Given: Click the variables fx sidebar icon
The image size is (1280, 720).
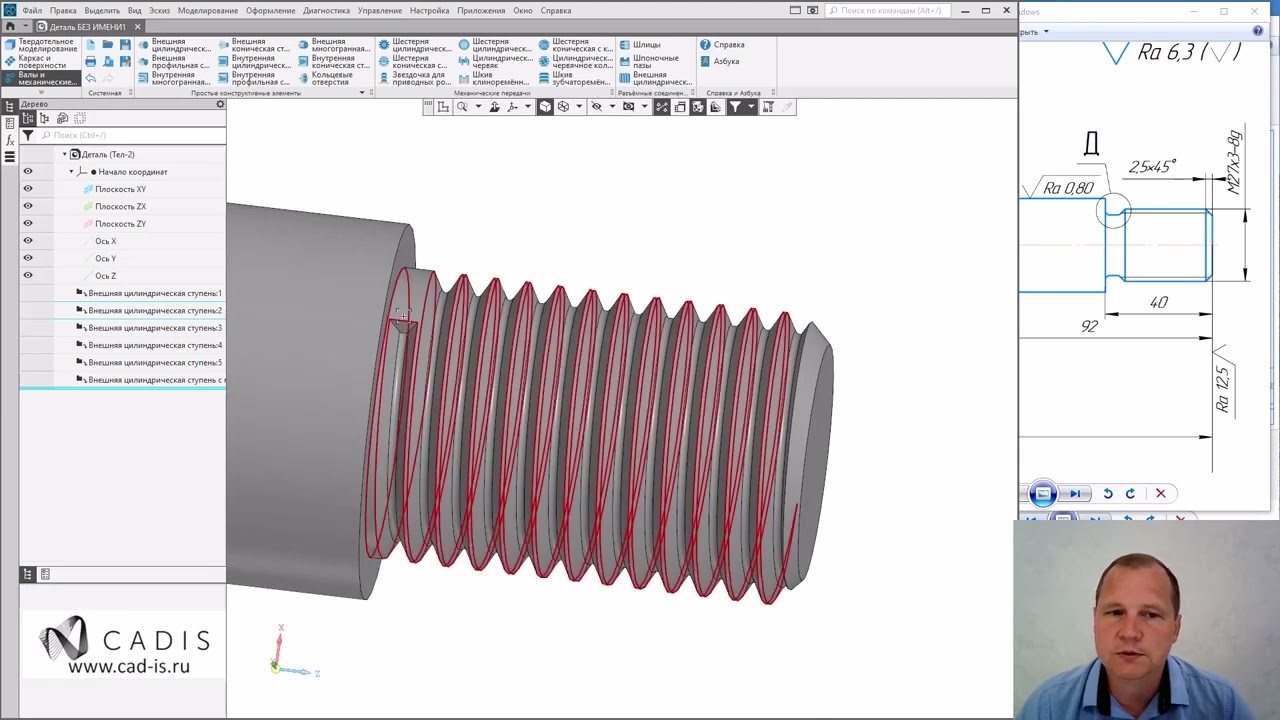Looking at the screenshot, I should click(9, 141).
